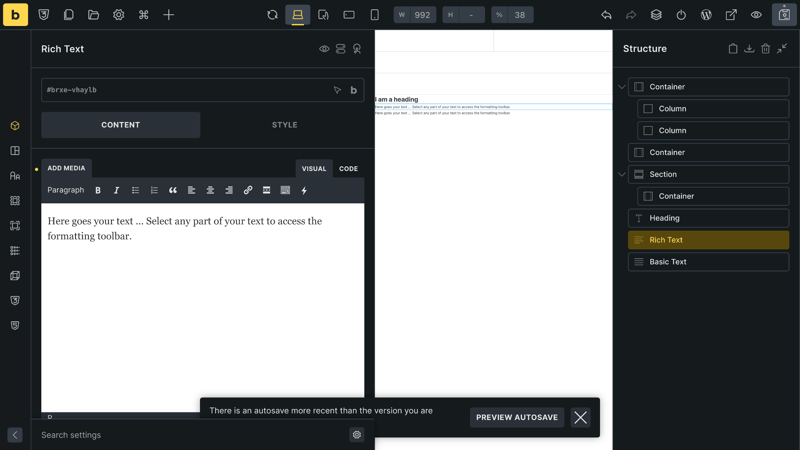Switch the editor to CODE mode

(x=348, y=169)
